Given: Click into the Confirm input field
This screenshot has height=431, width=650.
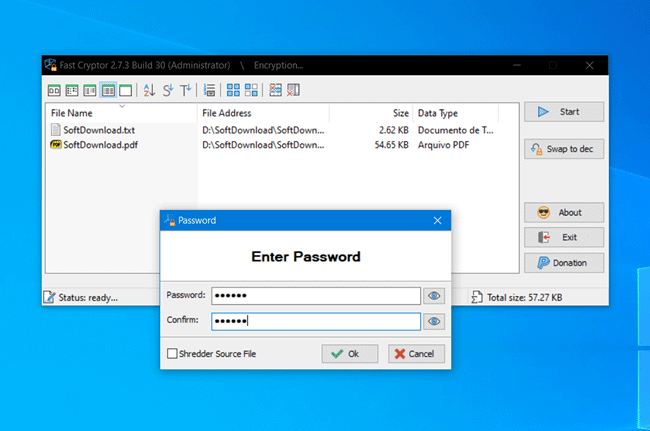Looking at the screenshot, I should (x=316, y=322).
